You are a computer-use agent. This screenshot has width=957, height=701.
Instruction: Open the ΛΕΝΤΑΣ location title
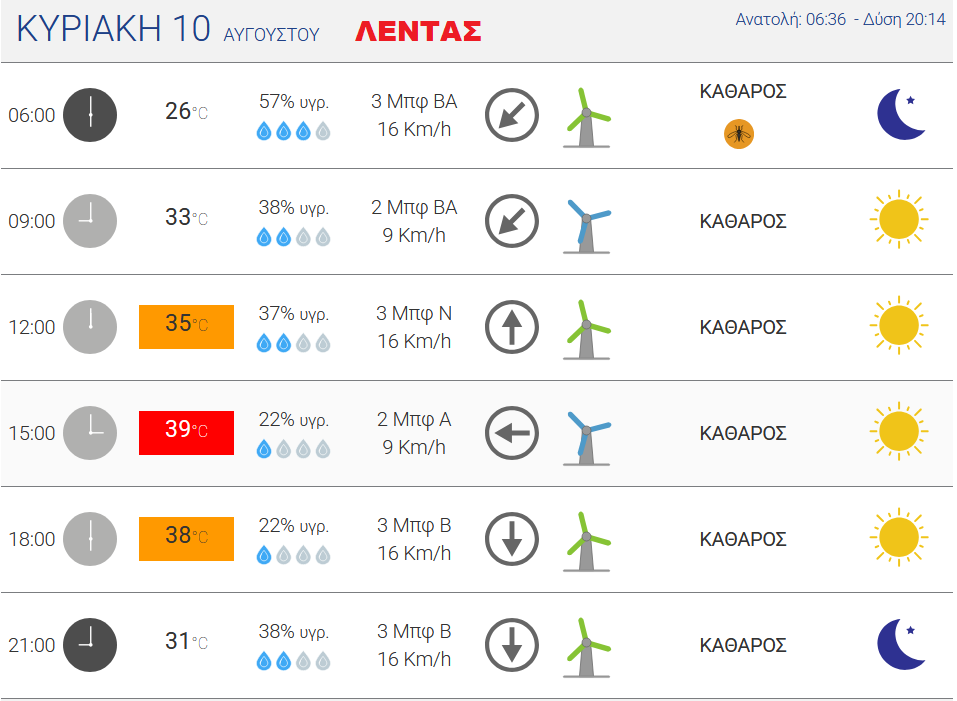pyautogui.click(x=418, y=31)
